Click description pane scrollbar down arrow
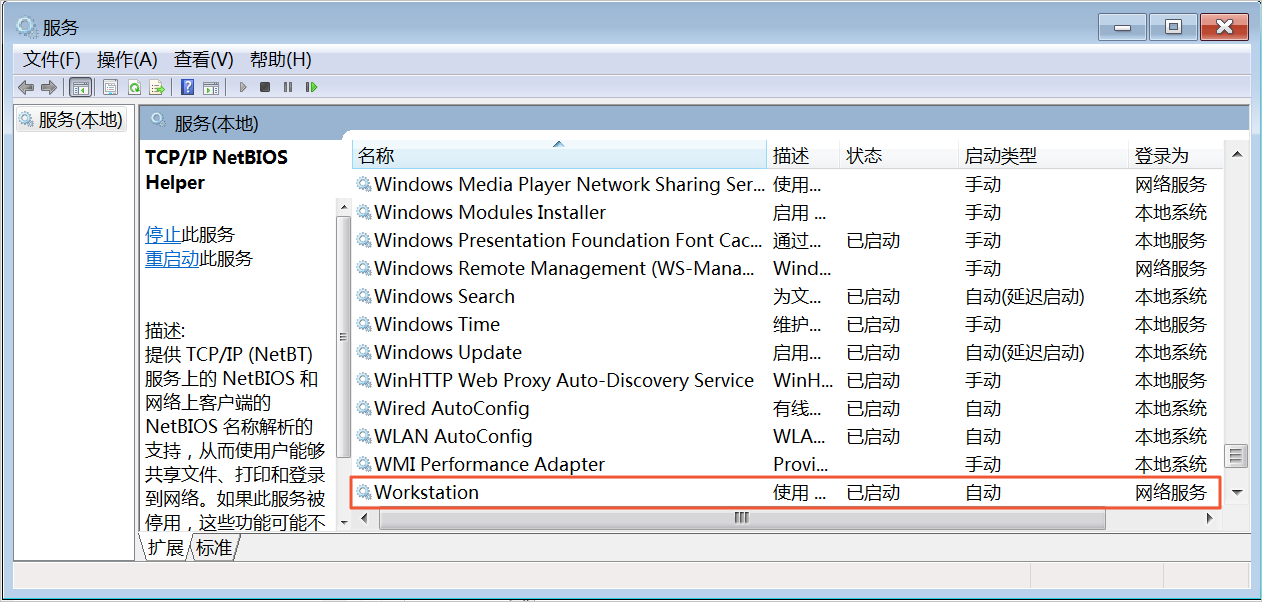1262x602 pixels. pos(344,521)
